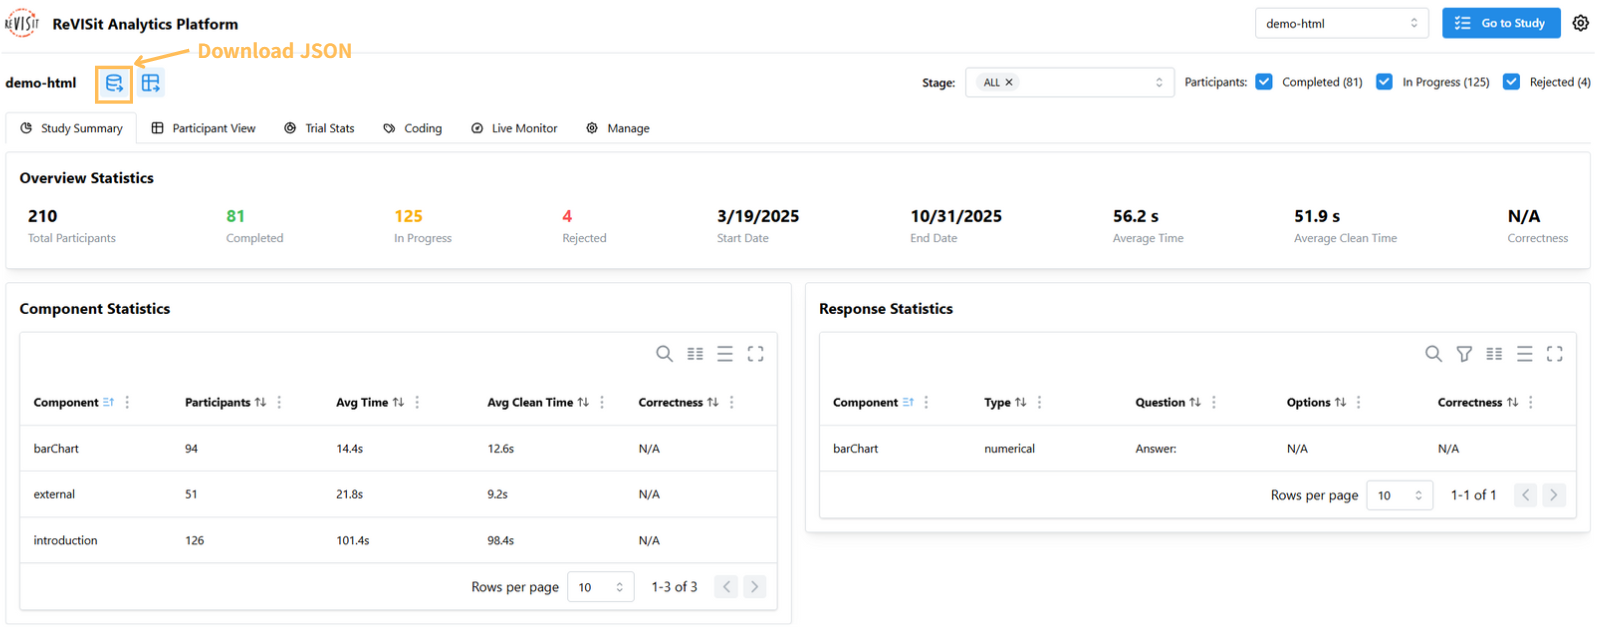The height and width of the screenshot is (634, 1602).
Task: Click the Download JSON database icon
Action: (114, 83)
